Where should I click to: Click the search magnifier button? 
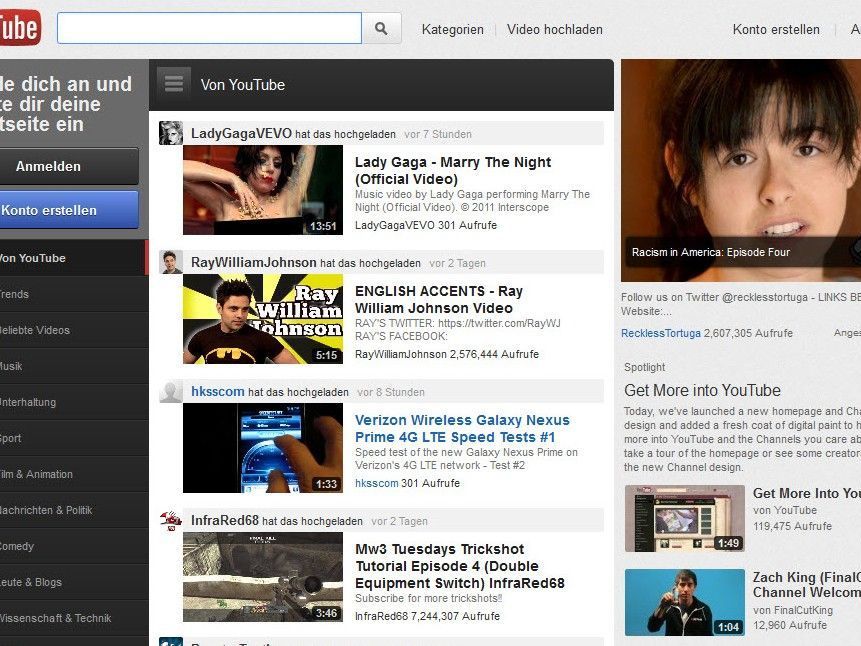coord(381,29)
